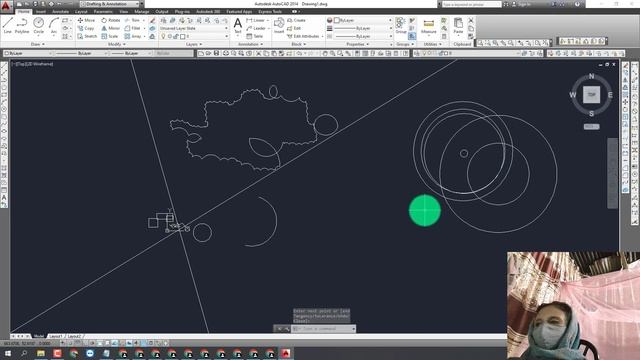Click the command line input field
The width and height of the screenshot is (640, 360).
(x=323, y=329)
